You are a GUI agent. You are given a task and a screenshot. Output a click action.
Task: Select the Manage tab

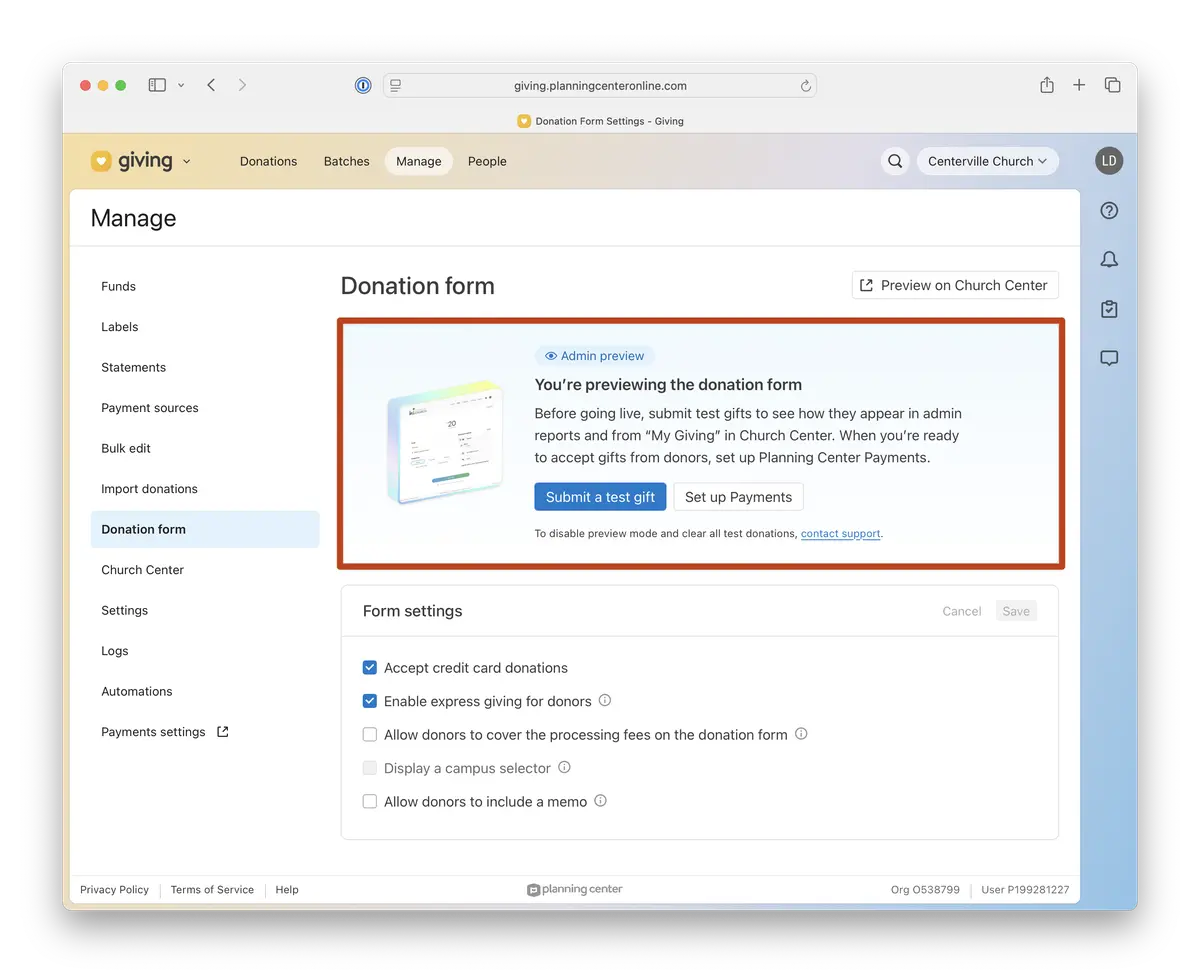coord(419,161)
